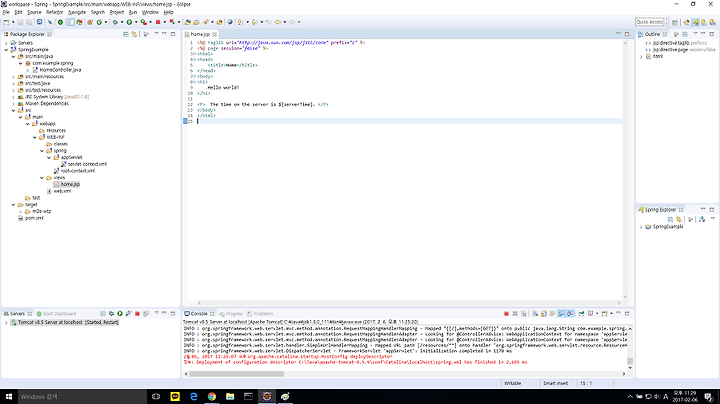Open the Debug button dropdown arrow
Viewport: 720px width, 404px height.
point(122,22)
